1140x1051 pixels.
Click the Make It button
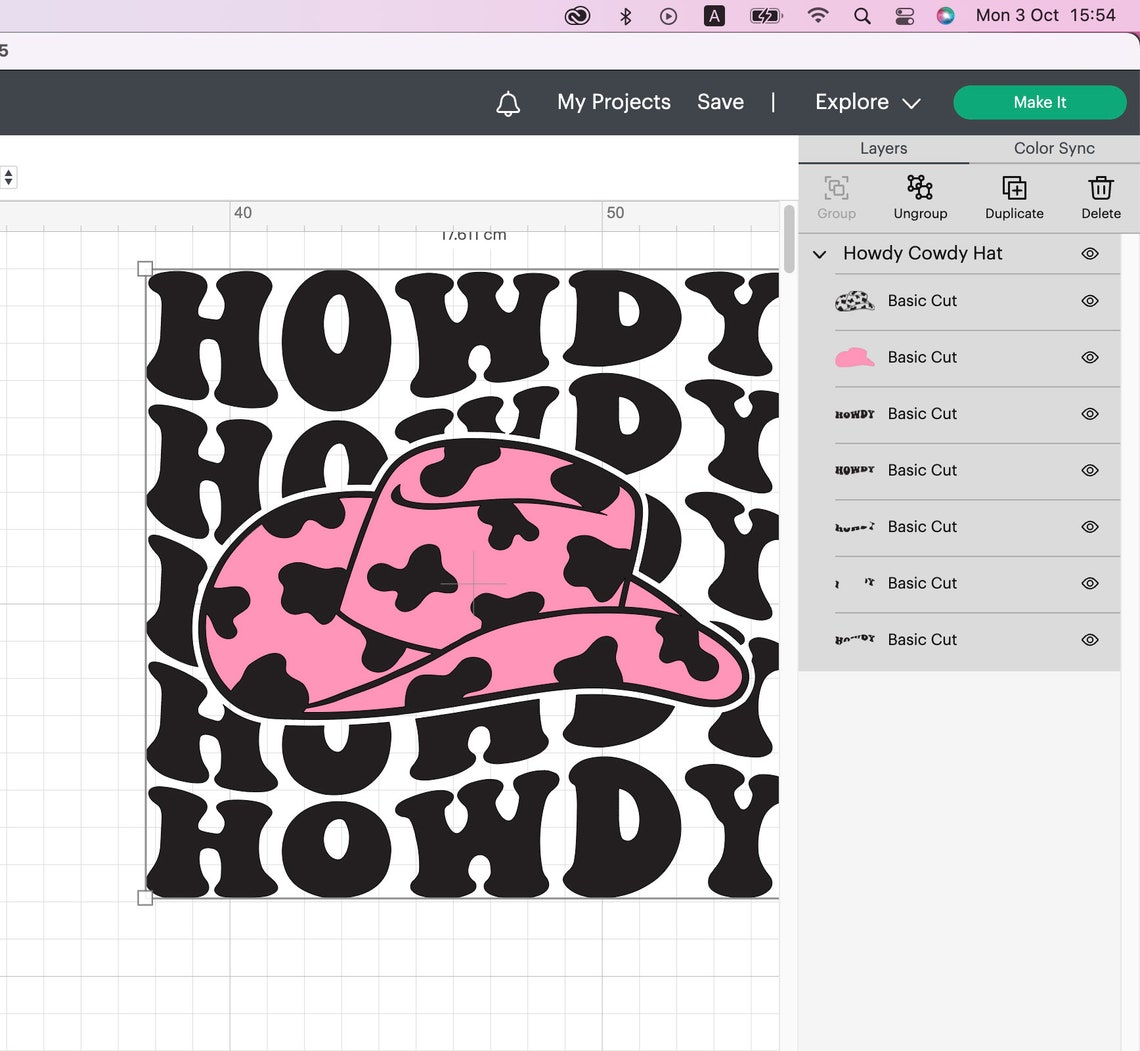(1039, 102)
